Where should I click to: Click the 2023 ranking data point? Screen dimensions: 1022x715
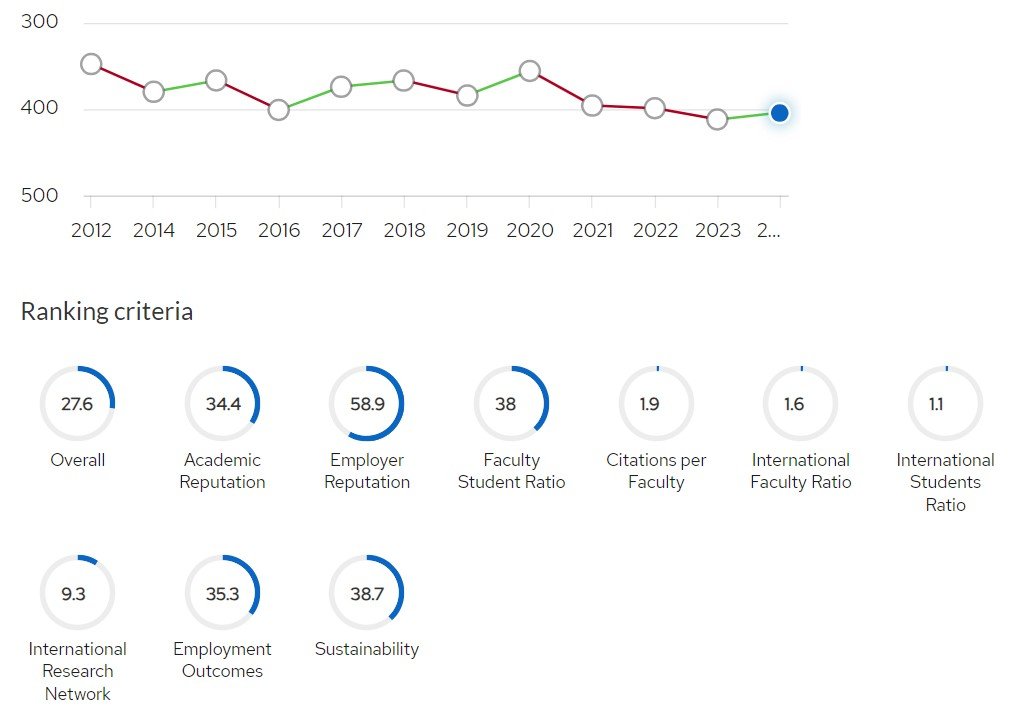coord(717,120)
